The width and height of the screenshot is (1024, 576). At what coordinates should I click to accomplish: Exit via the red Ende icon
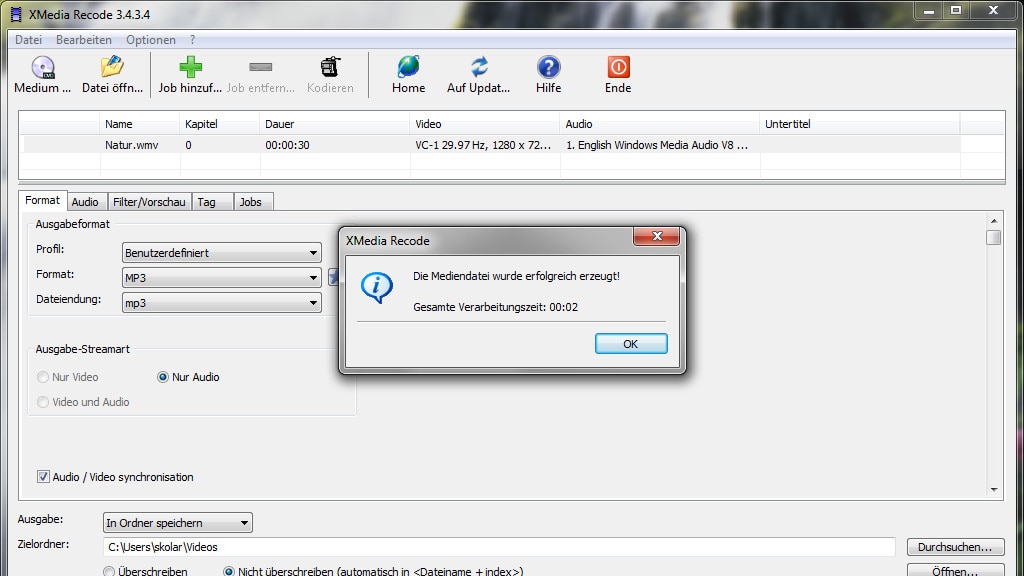pyautogui.click(x=618, y=67)
